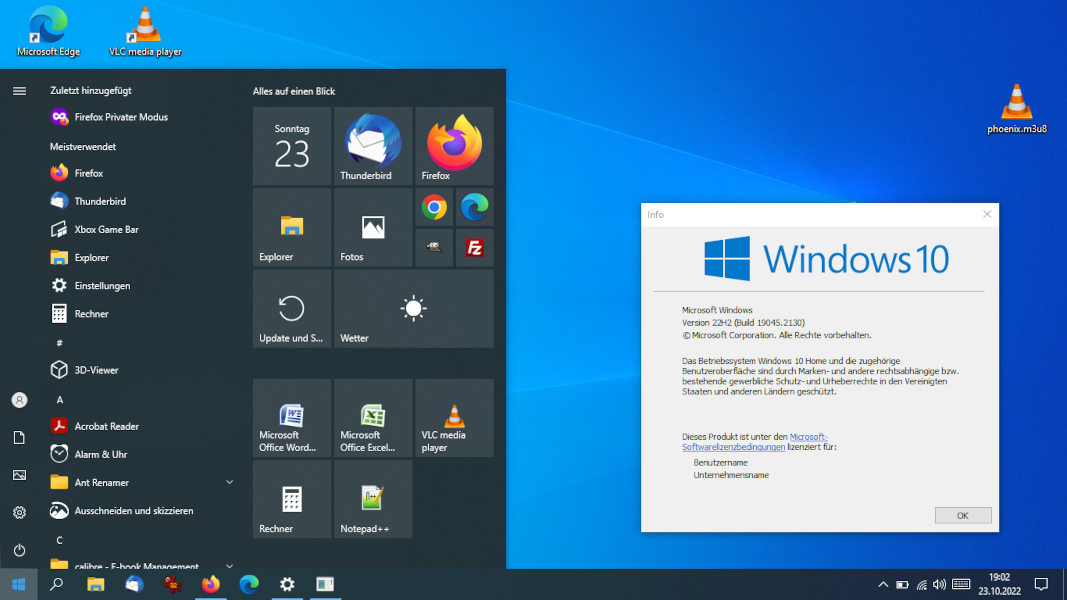Open the Notepad++ tile
The height and width of the screenshot is (600, 1067).
click(373, 499)
